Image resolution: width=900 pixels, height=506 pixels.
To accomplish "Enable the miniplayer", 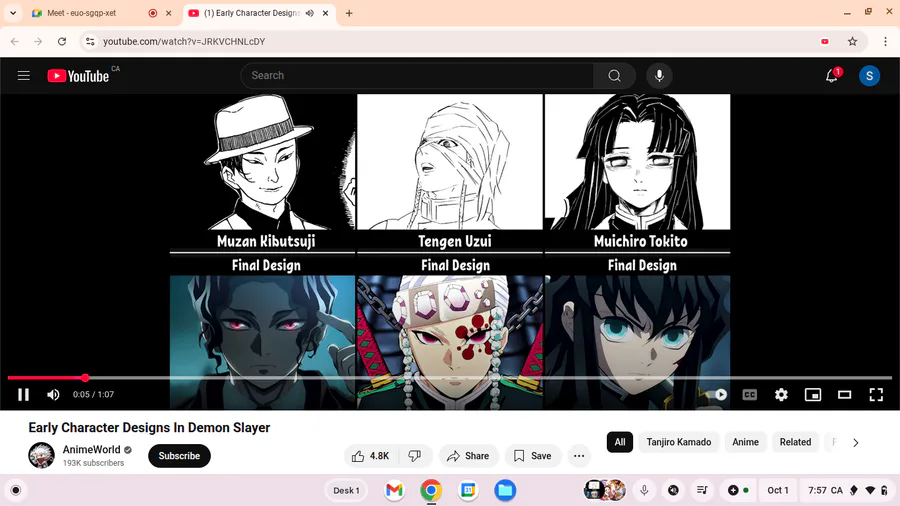I will (813, 395).
